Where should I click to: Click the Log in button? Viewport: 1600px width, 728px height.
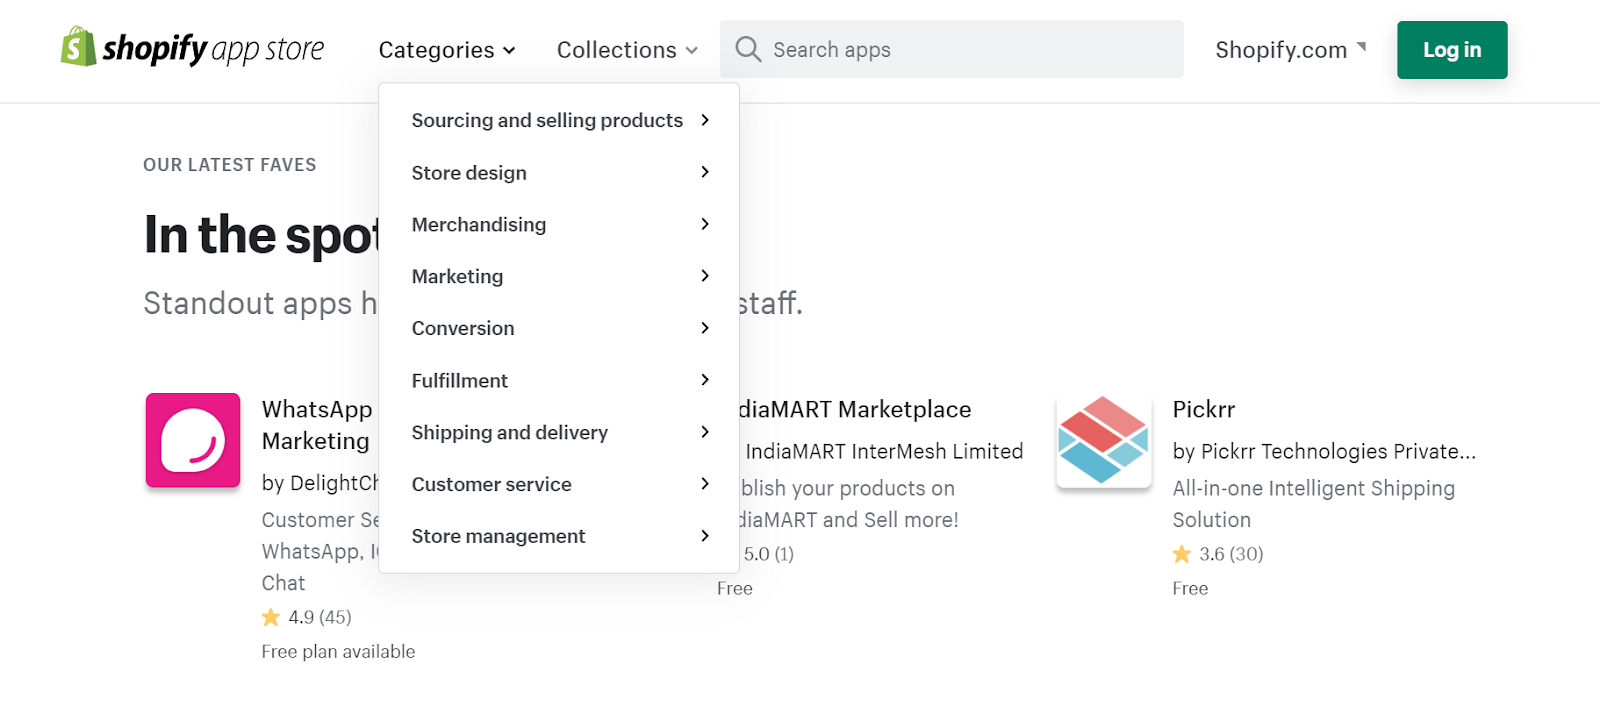click(x=1452, y=50)
